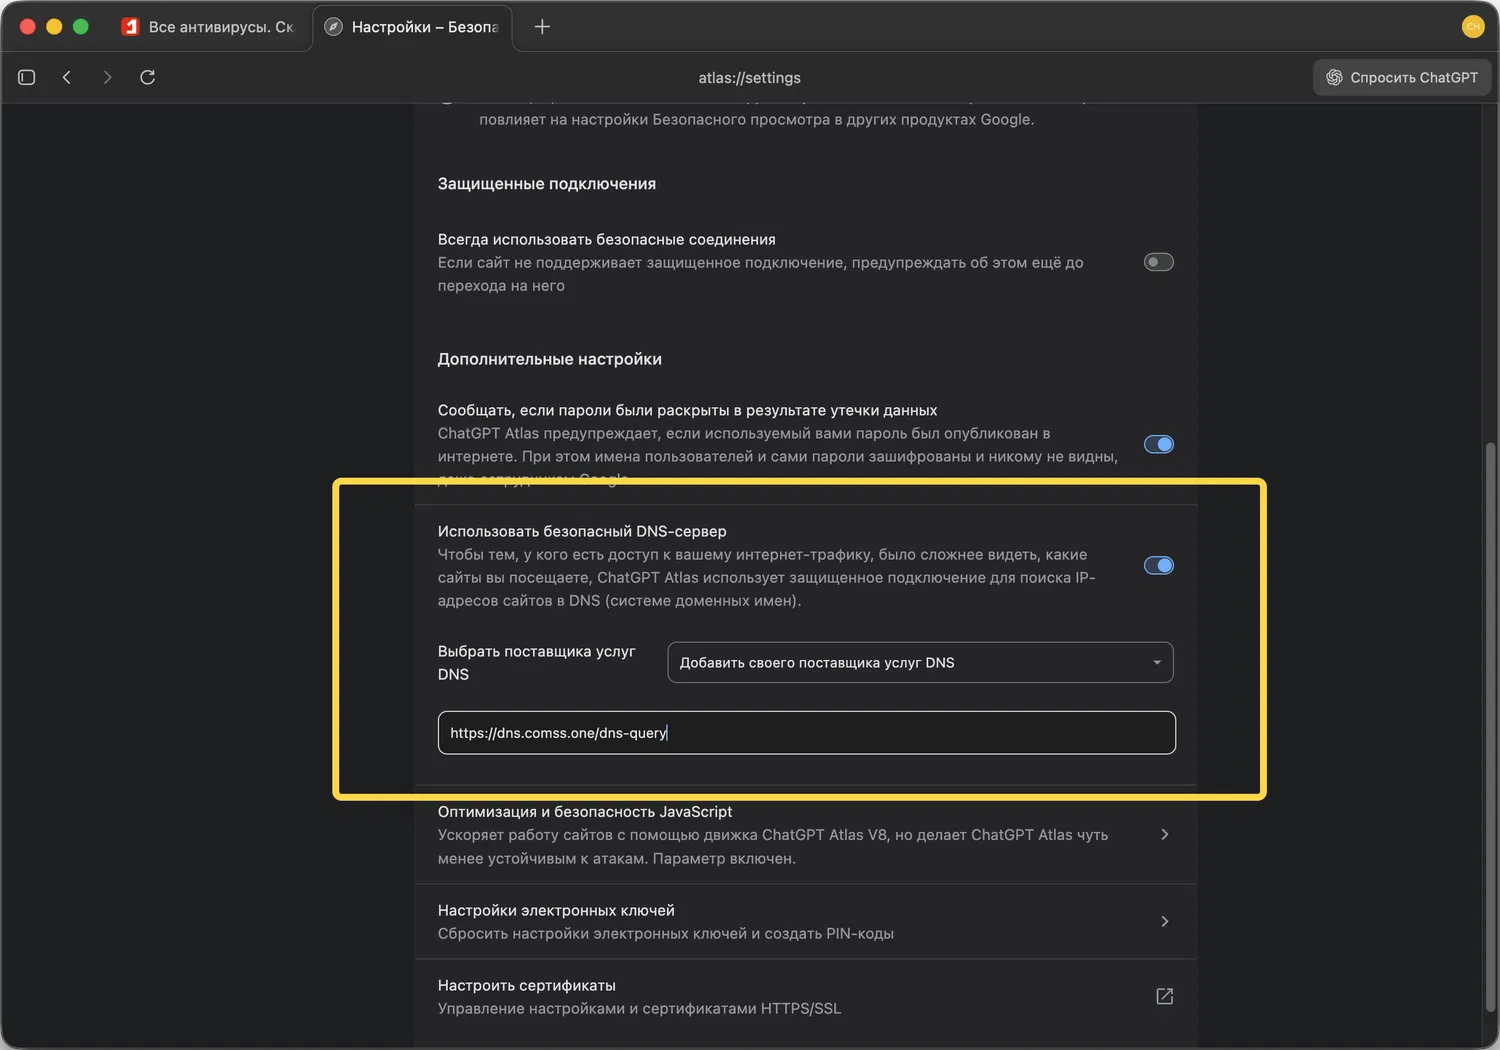Go forward with the right arrow
Viewport: 1500px width, 1050px height.
click(107, 77)
